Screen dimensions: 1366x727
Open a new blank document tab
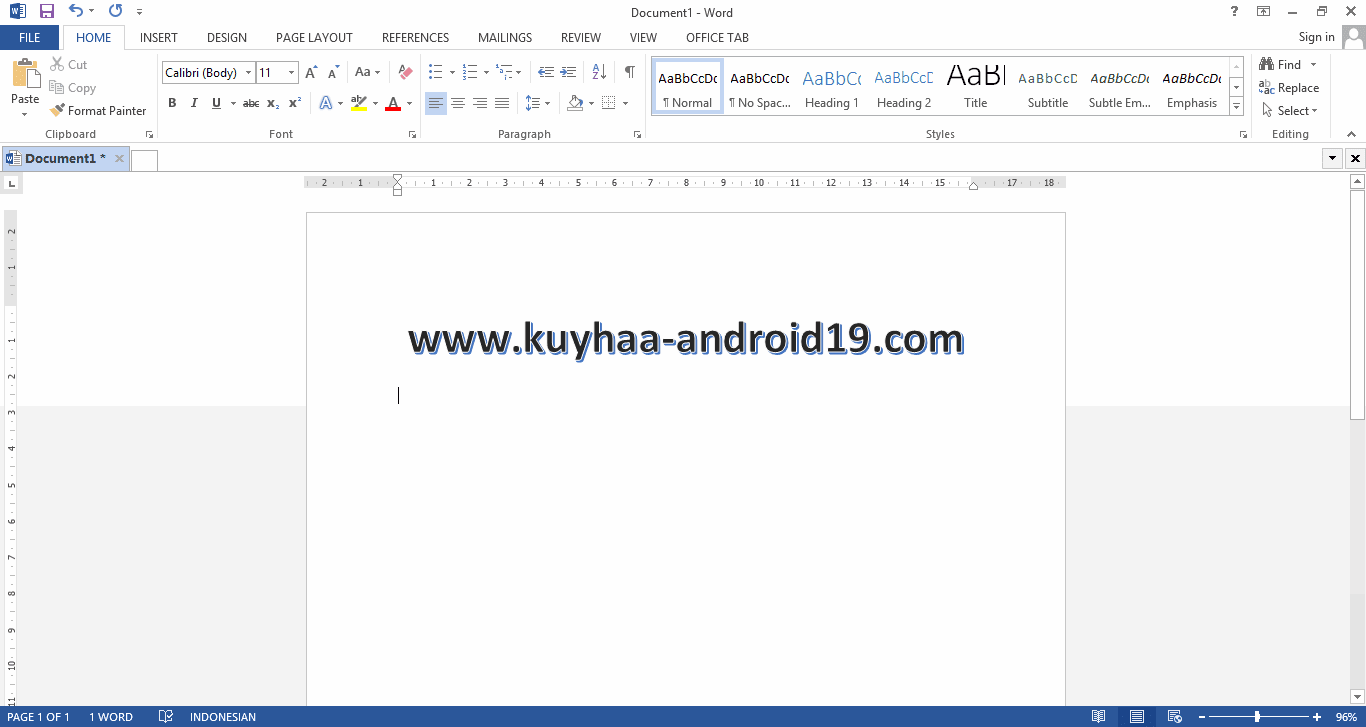point(144,160)
